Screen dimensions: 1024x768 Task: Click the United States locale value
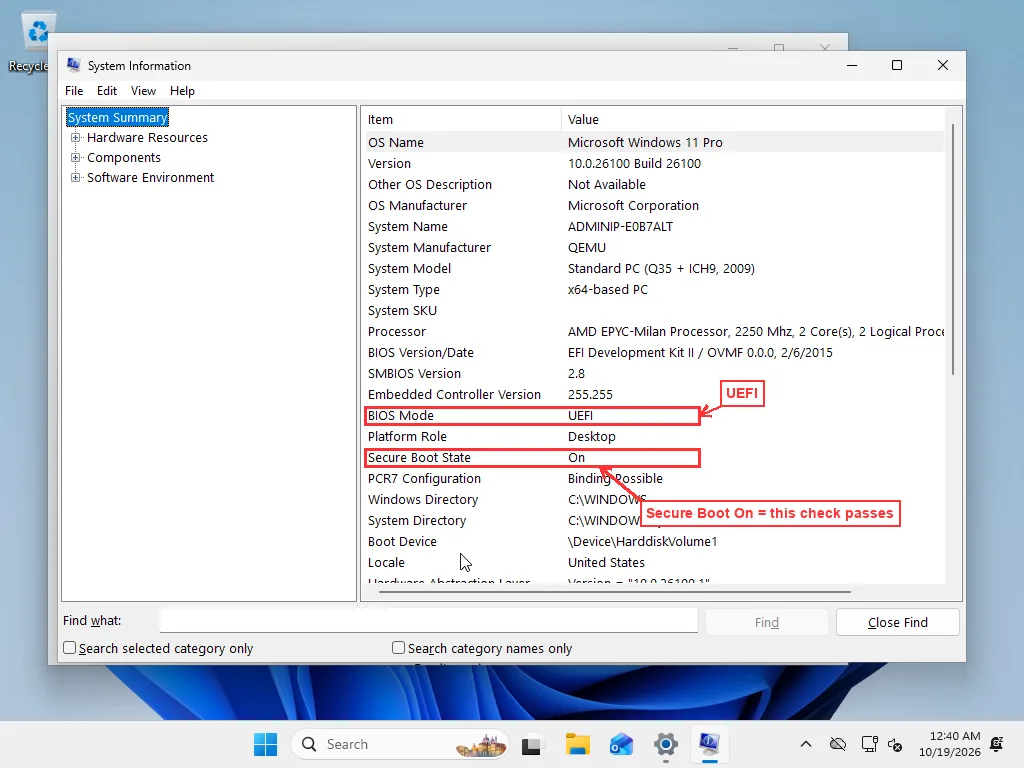(606, 562)
